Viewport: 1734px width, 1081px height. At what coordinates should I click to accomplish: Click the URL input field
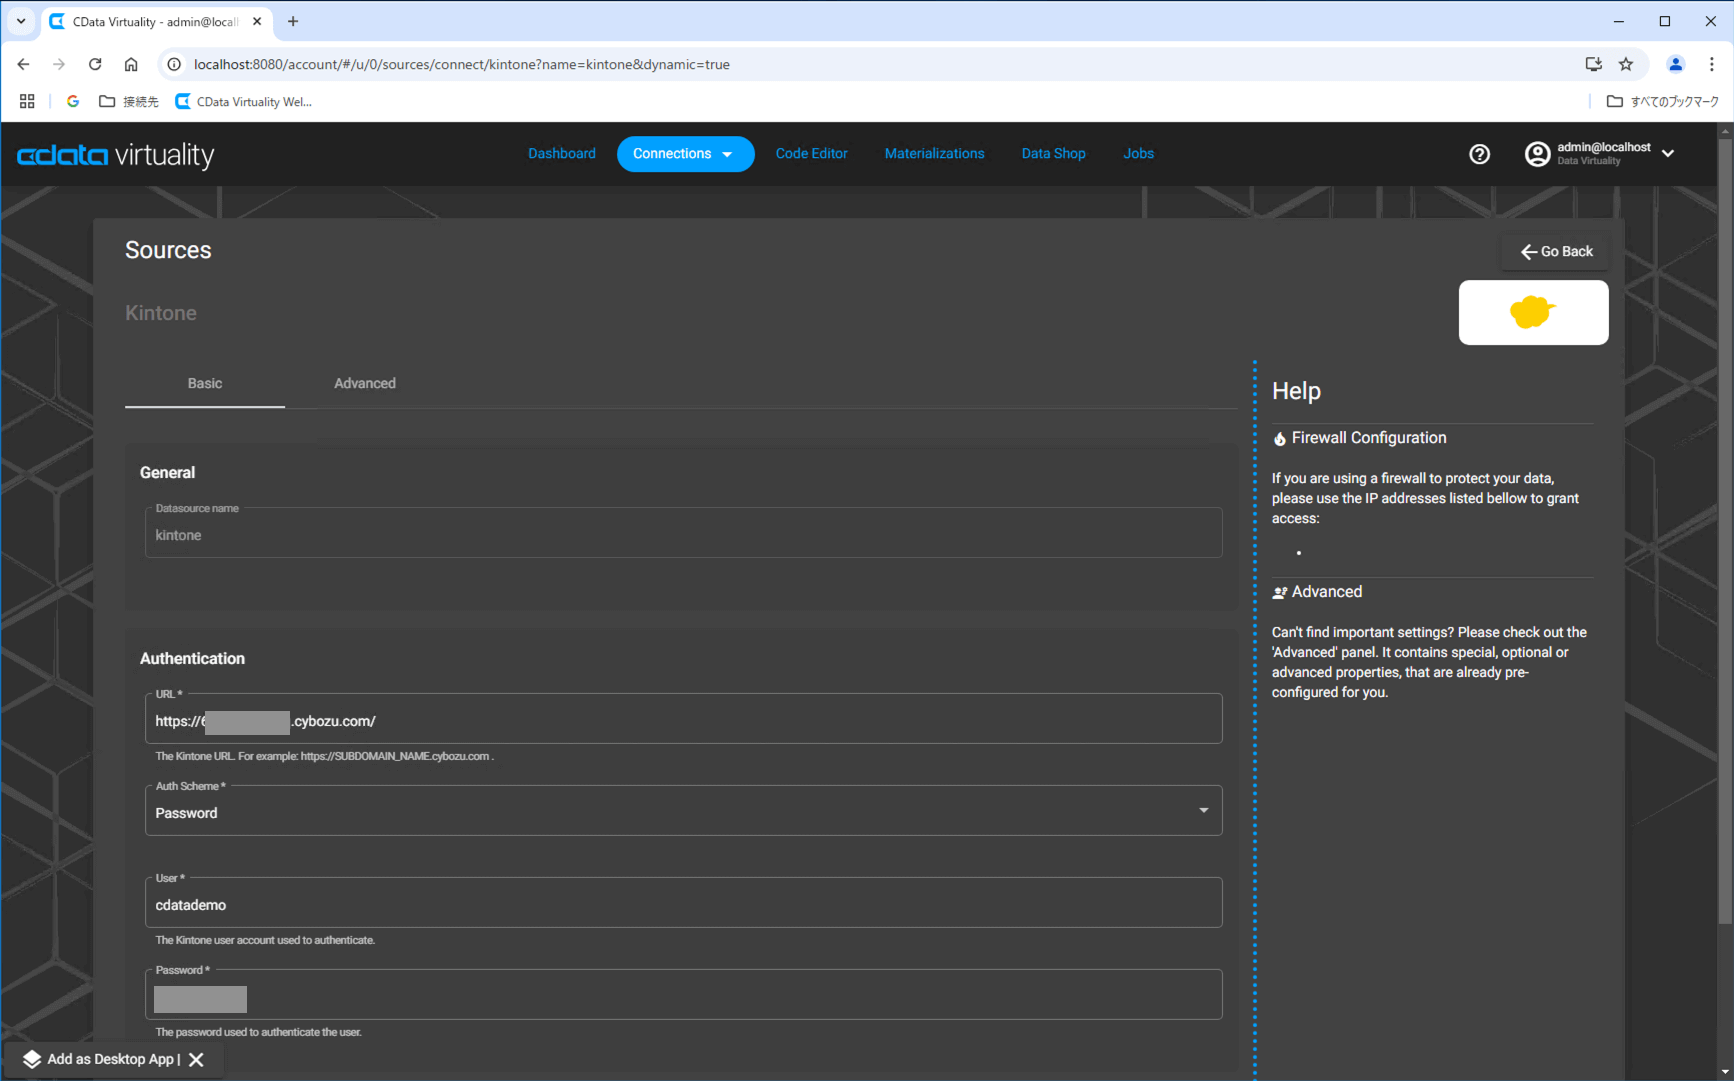tap(683, 719)
